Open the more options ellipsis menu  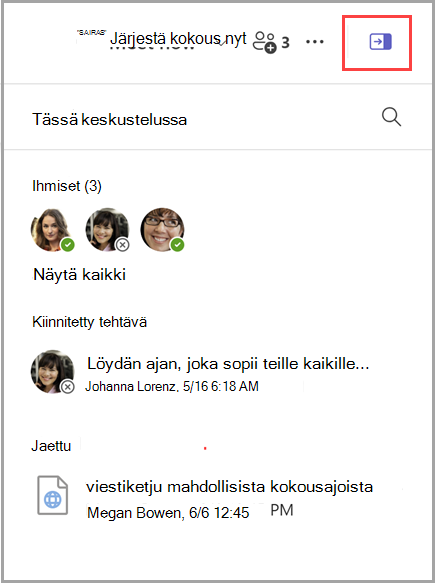click(x=315, y=42)
